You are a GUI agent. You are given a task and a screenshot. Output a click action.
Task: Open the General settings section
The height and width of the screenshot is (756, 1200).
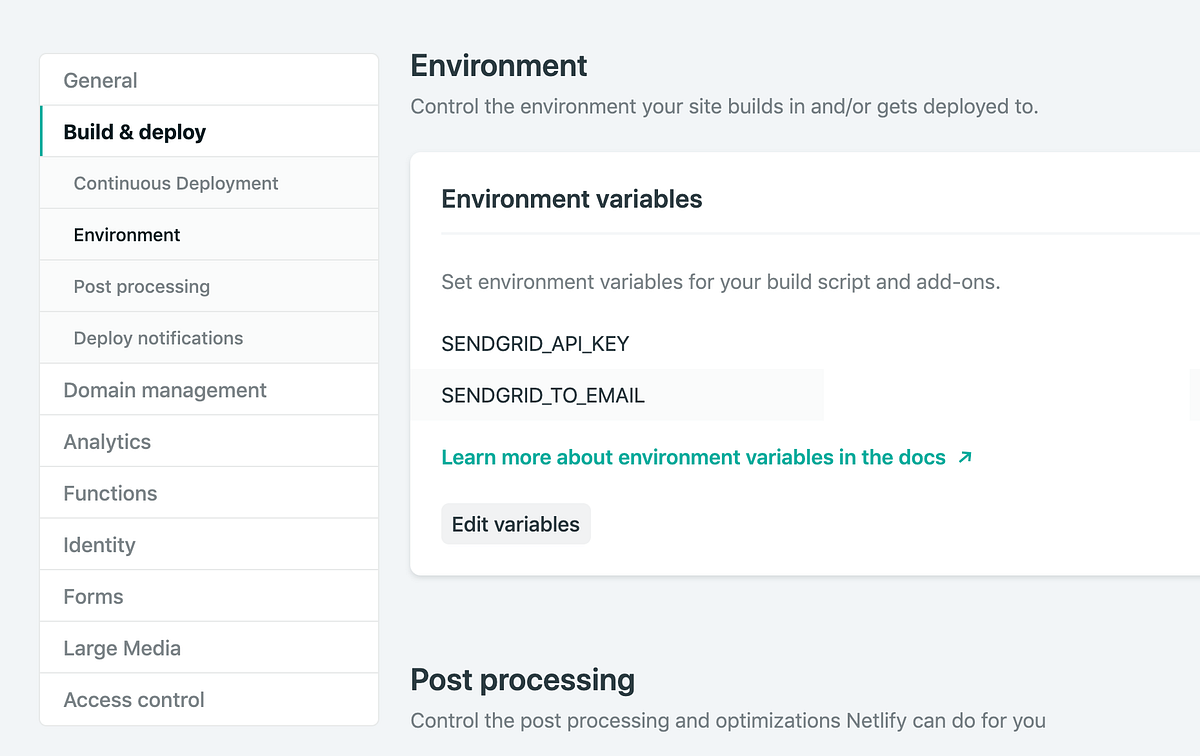coord(100,80)
